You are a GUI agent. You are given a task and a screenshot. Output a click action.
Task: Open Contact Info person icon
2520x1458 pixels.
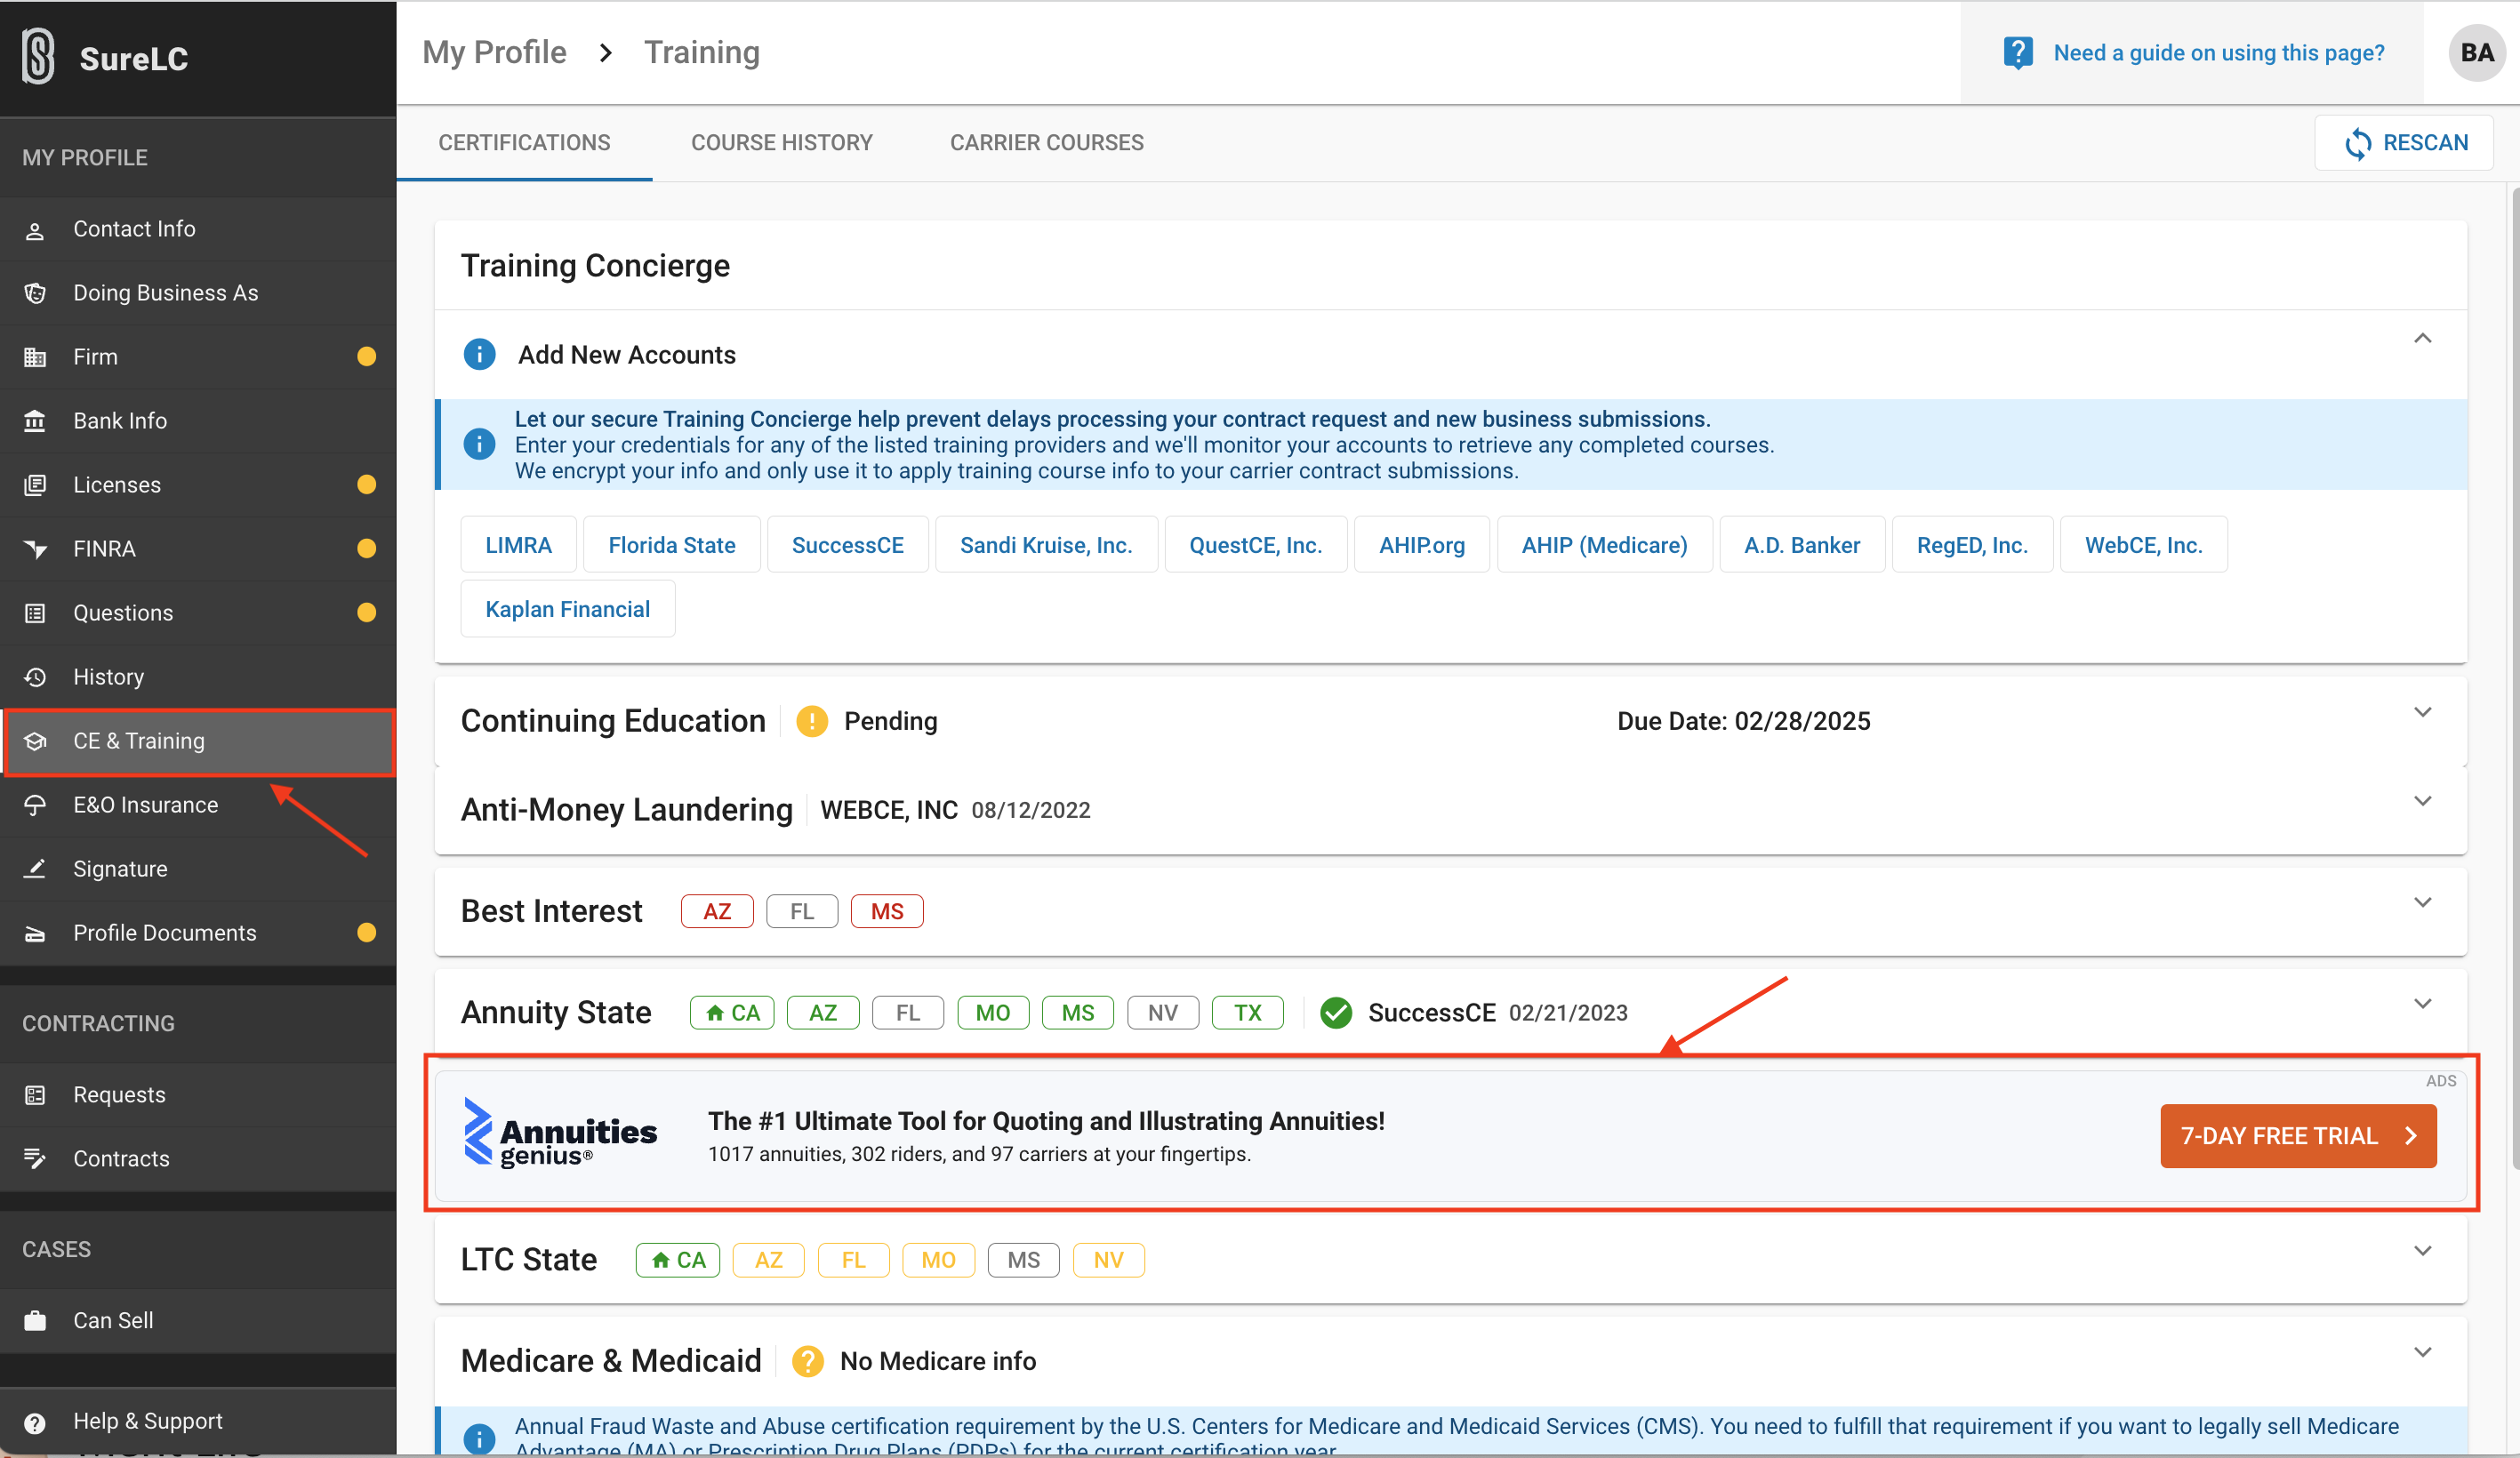[35, 230]
